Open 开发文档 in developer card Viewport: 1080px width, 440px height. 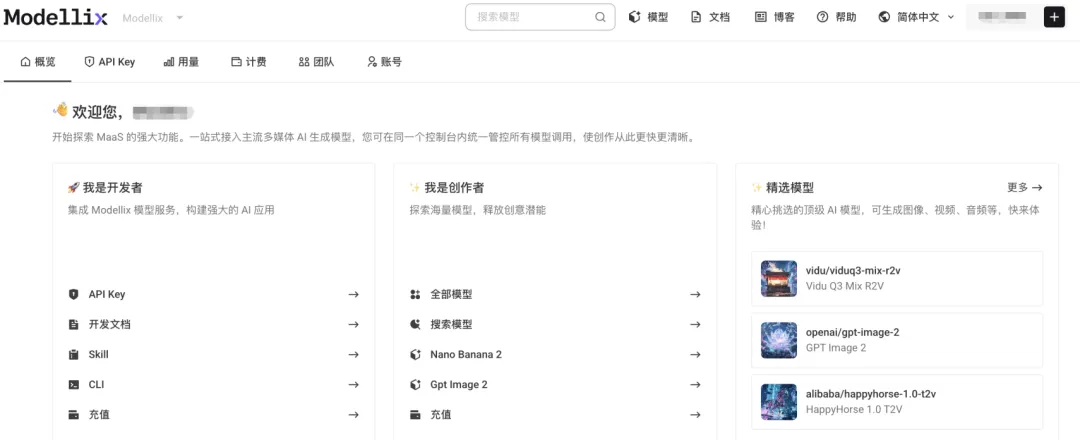coord(214,324)
